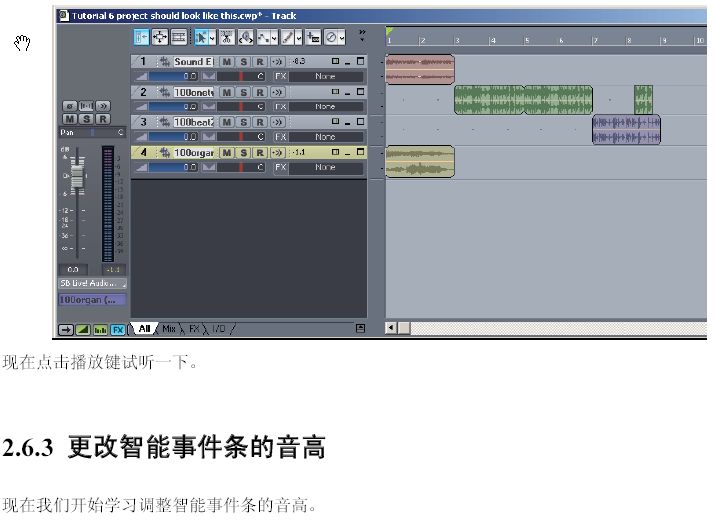Switch to the I/O tab
Screen dimensions: 714x521
[x=219, y=328]
